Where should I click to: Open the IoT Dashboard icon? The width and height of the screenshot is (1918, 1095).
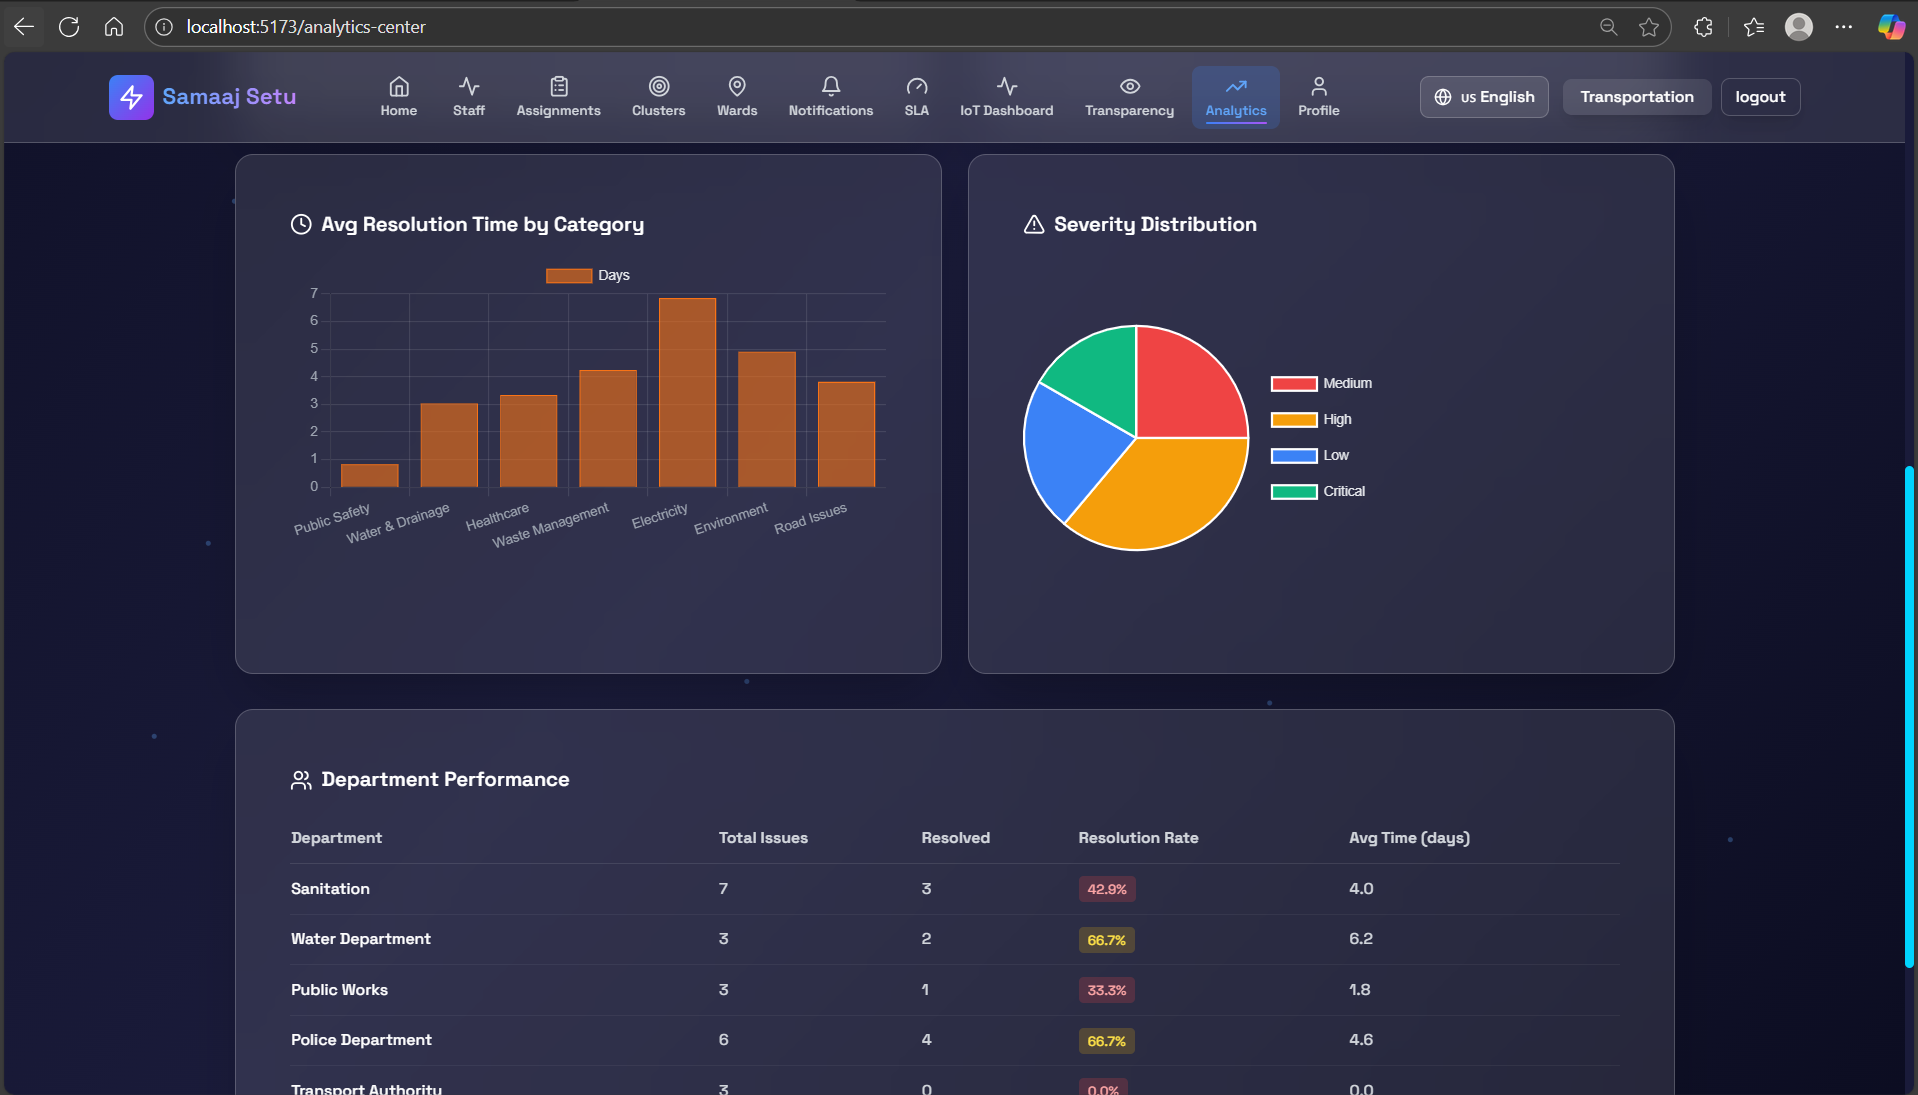[1006, 86]
